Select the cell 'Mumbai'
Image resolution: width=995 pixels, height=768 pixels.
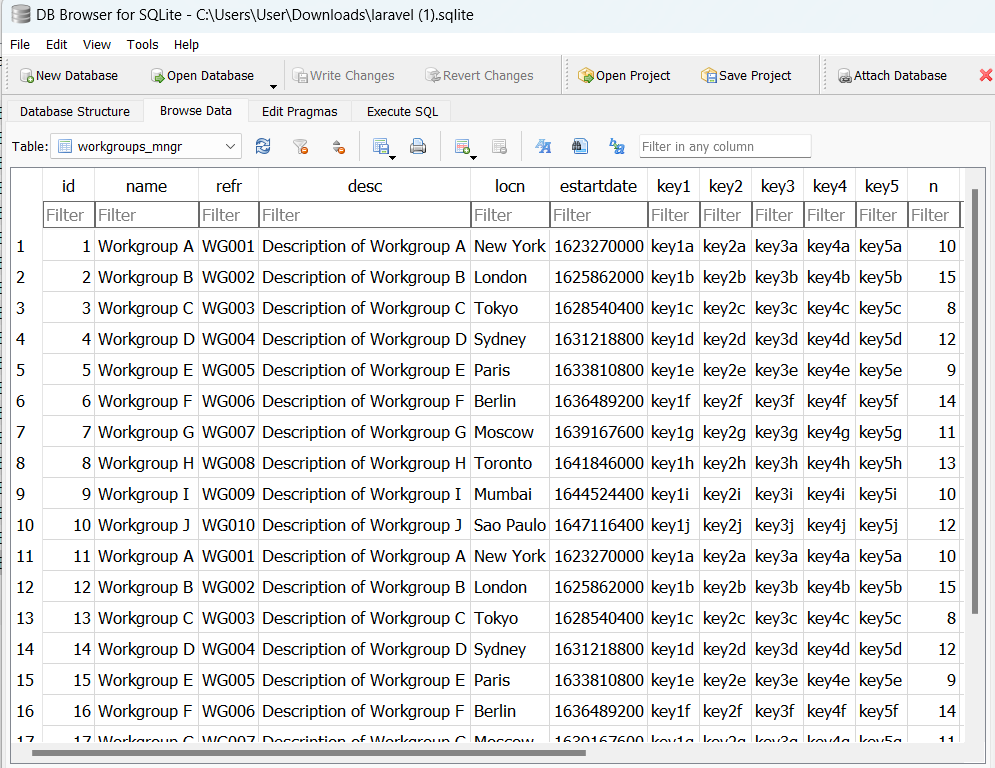(510, 494)
